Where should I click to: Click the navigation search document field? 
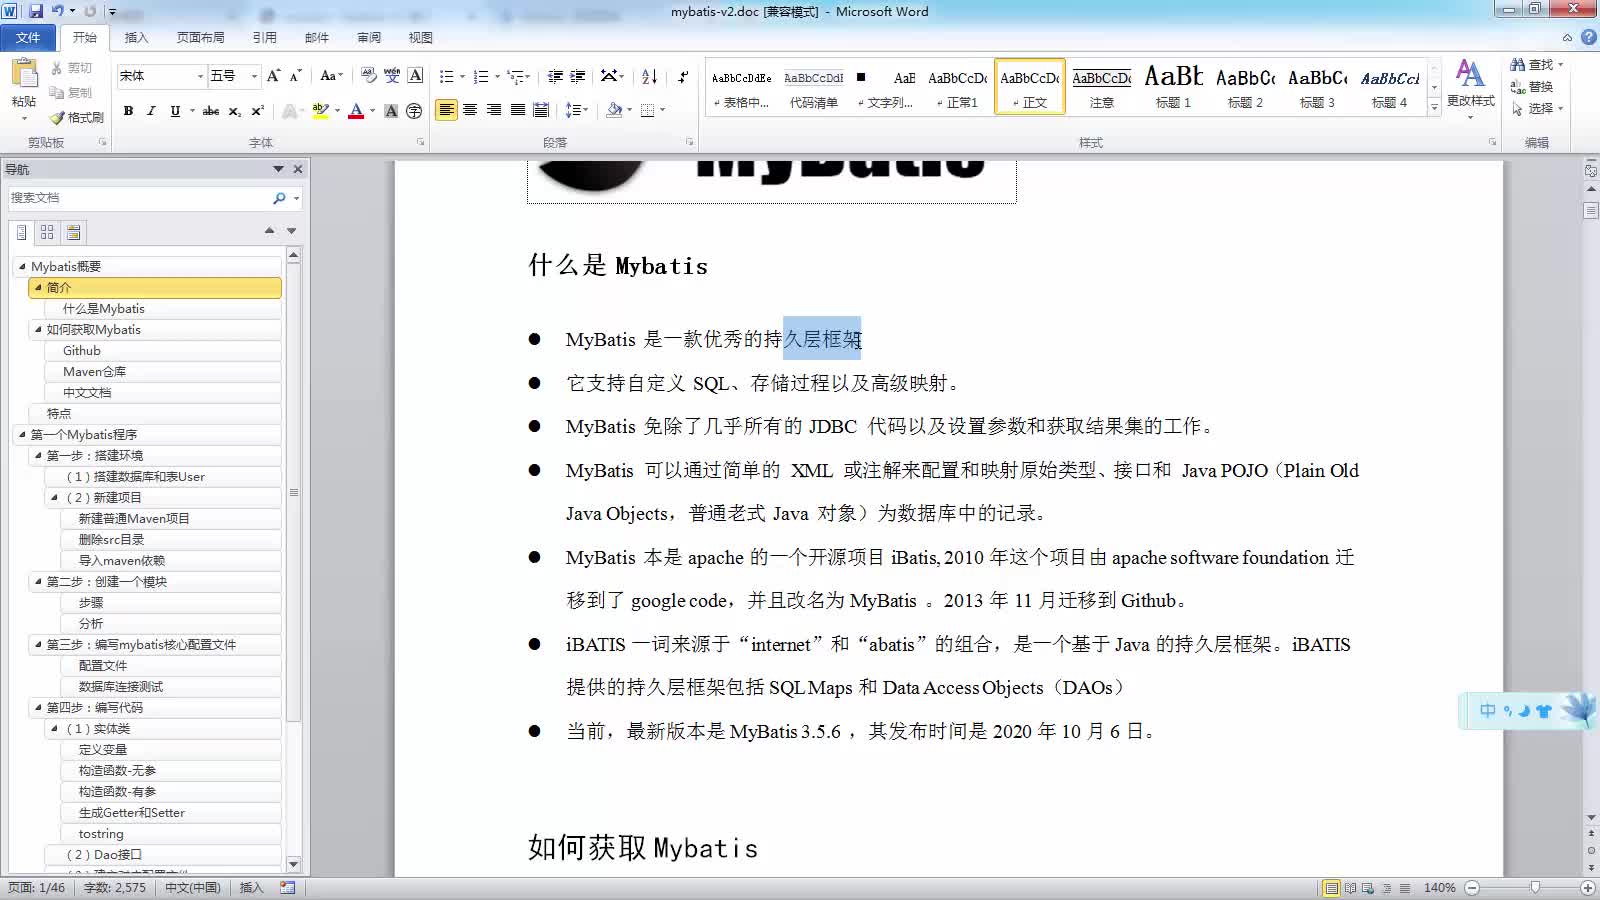pyautogui.click(x=138, y=198)
